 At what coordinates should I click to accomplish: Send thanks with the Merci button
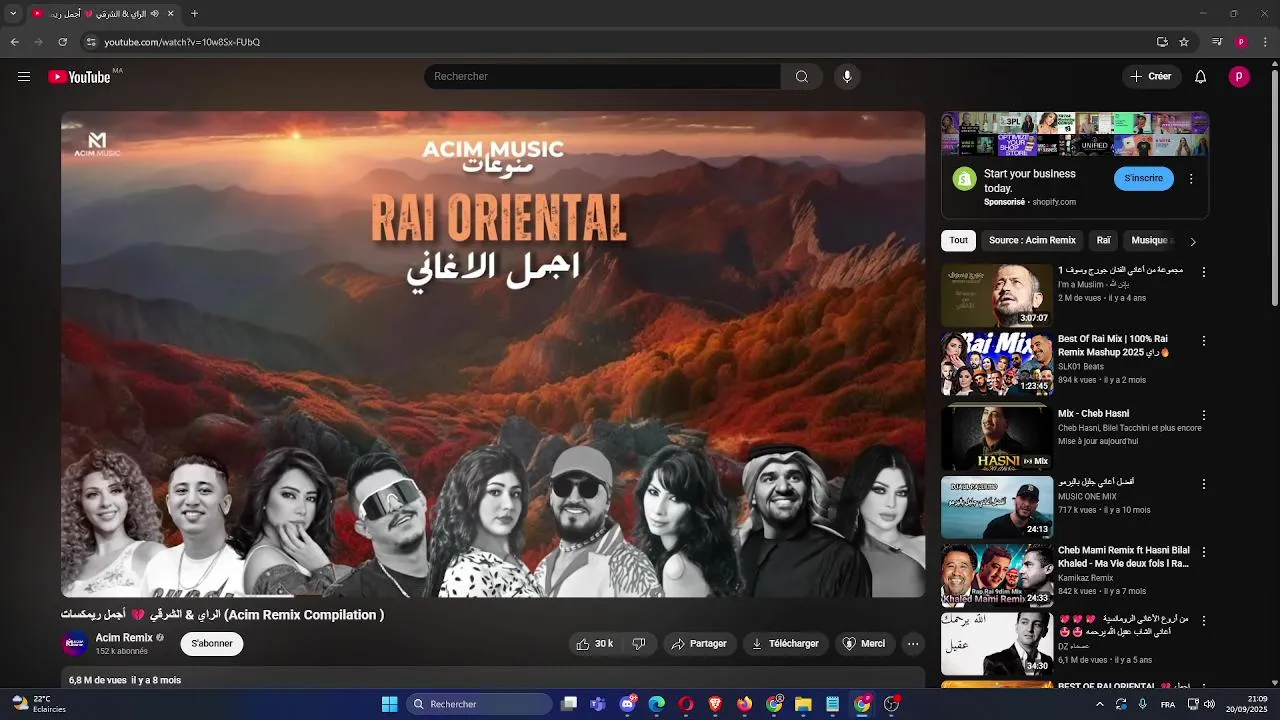coord(864,644)
